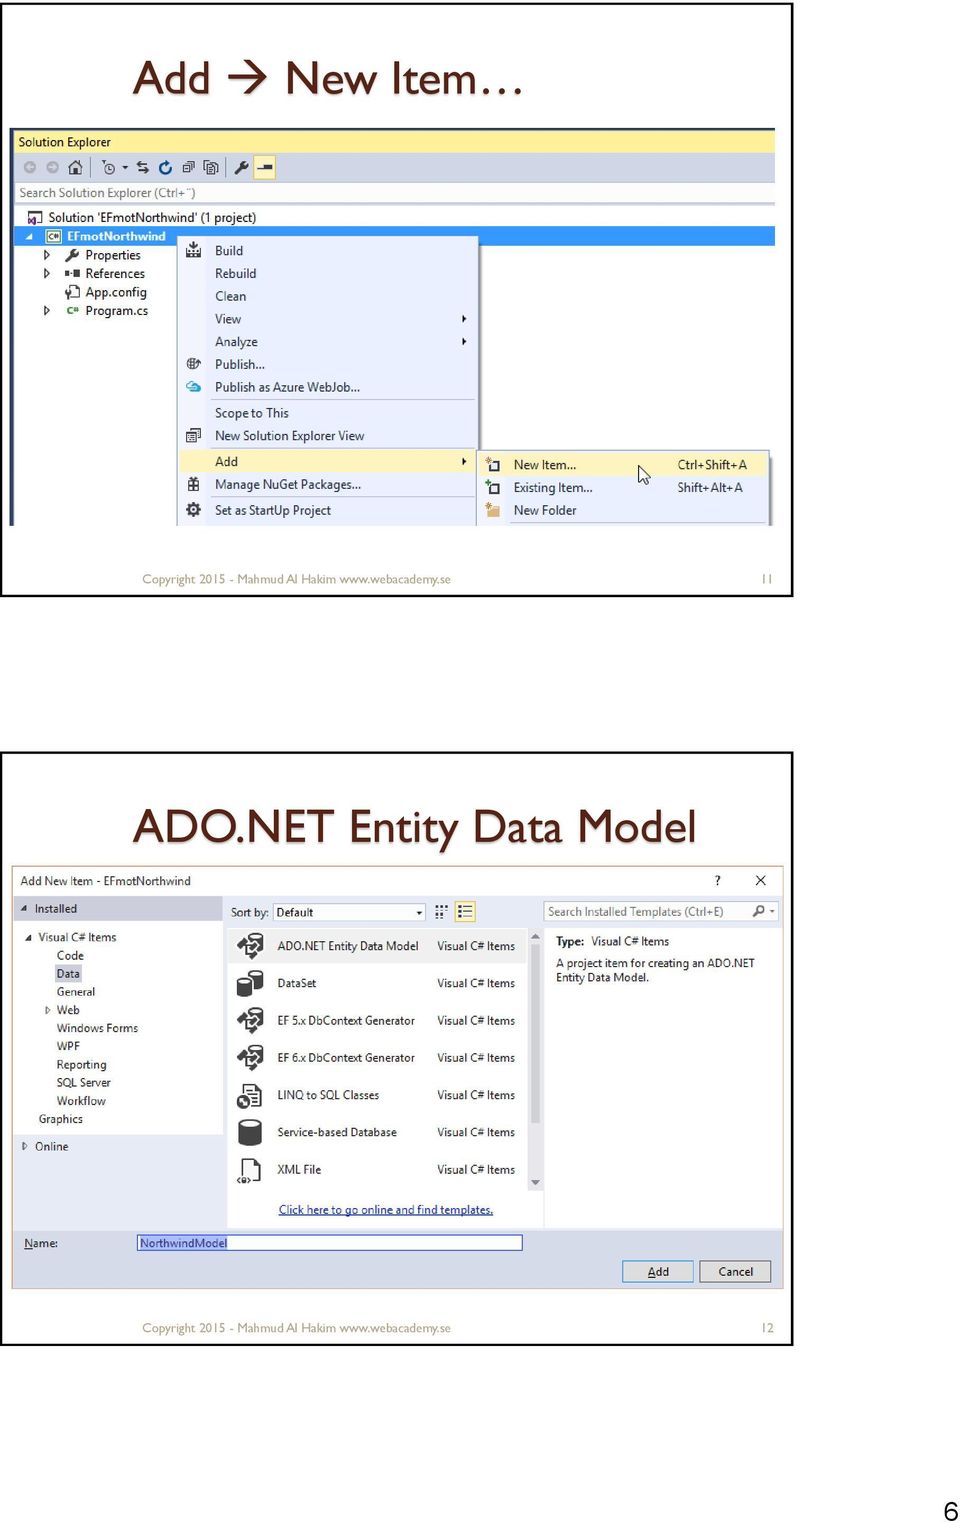Select EF 5.x DbContext Generator template

point(378,1021)
